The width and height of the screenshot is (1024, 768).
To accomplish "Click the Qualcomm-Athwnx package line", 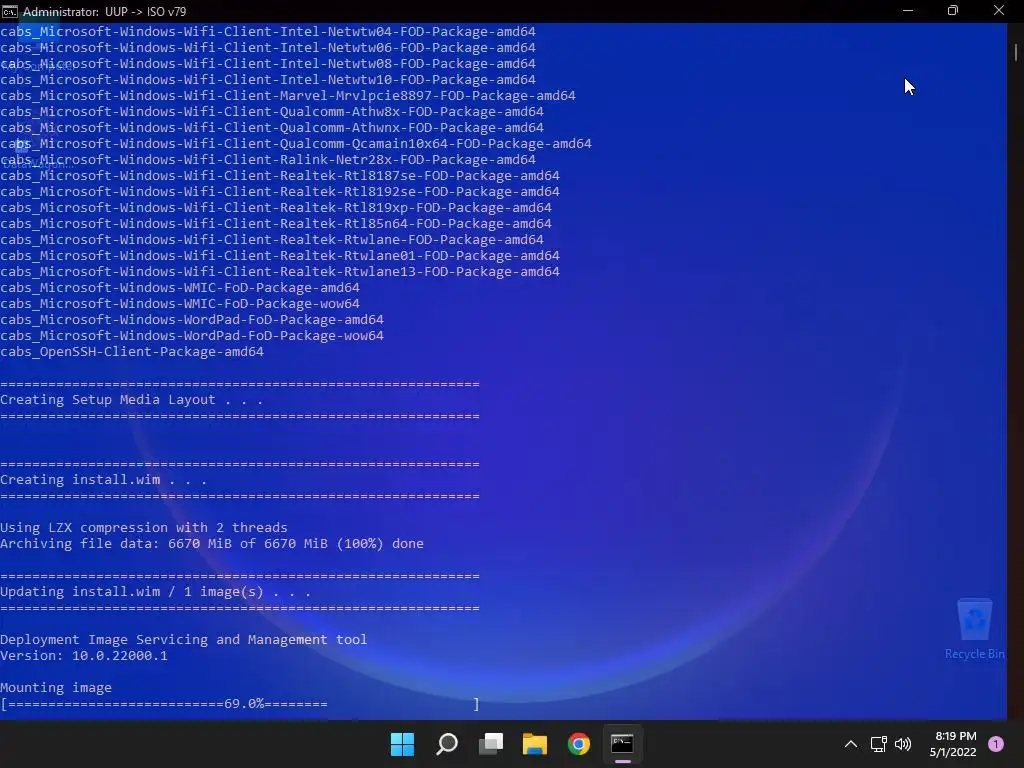I will [x=272, y=128].
